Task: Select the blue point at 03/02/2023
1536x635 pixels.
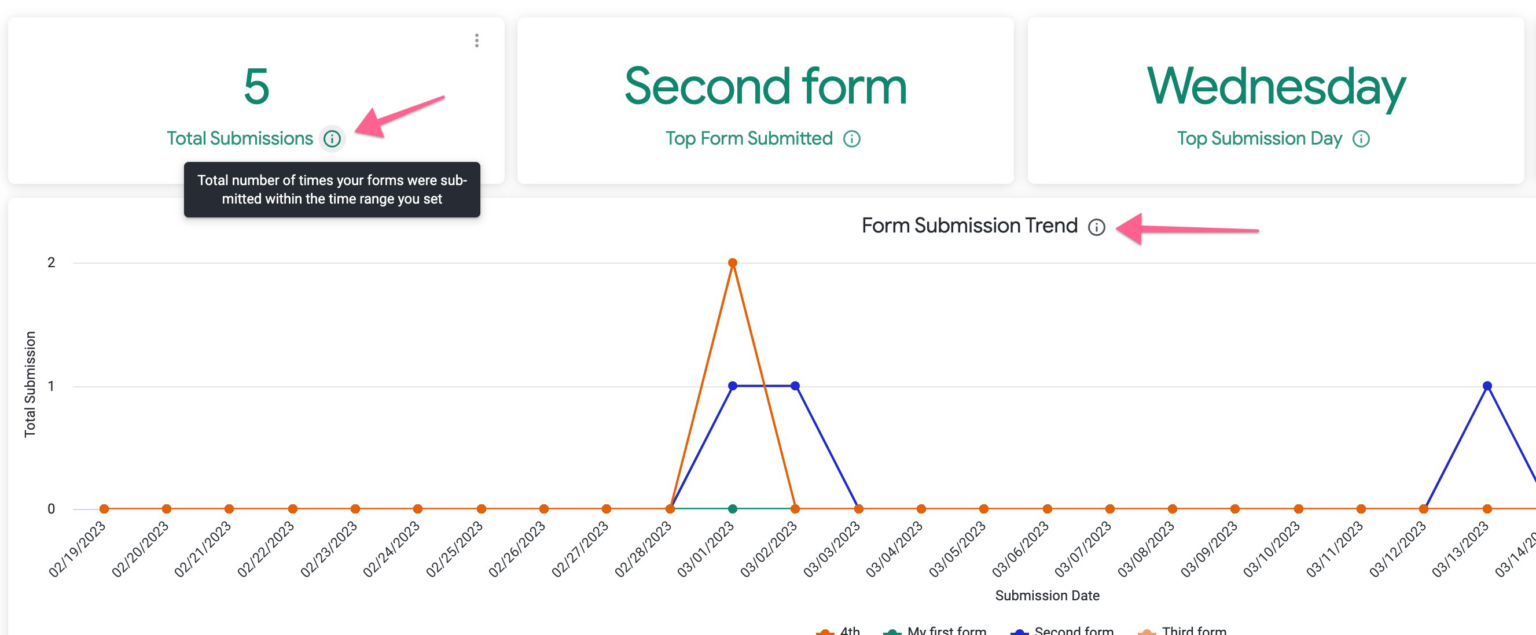Action: (795, 386)
